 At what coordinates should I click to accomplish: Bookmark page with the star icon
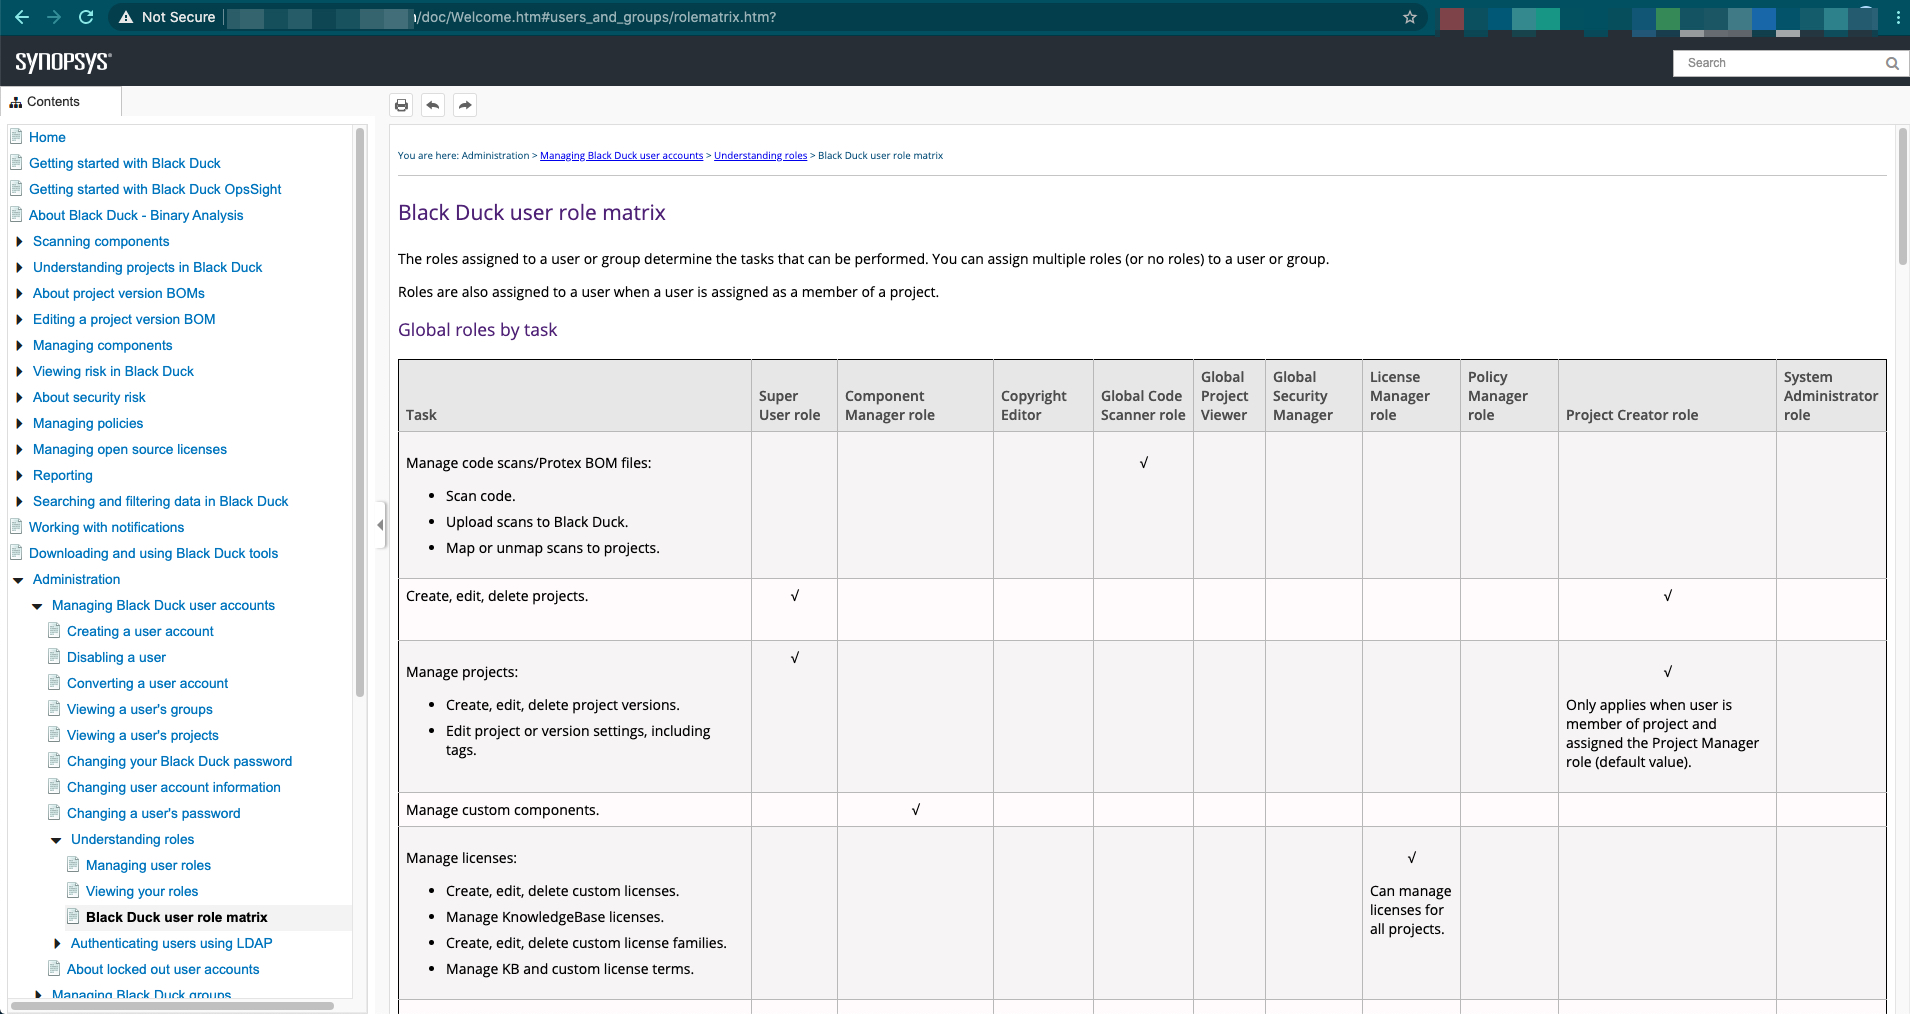[x=1410, y=17]
